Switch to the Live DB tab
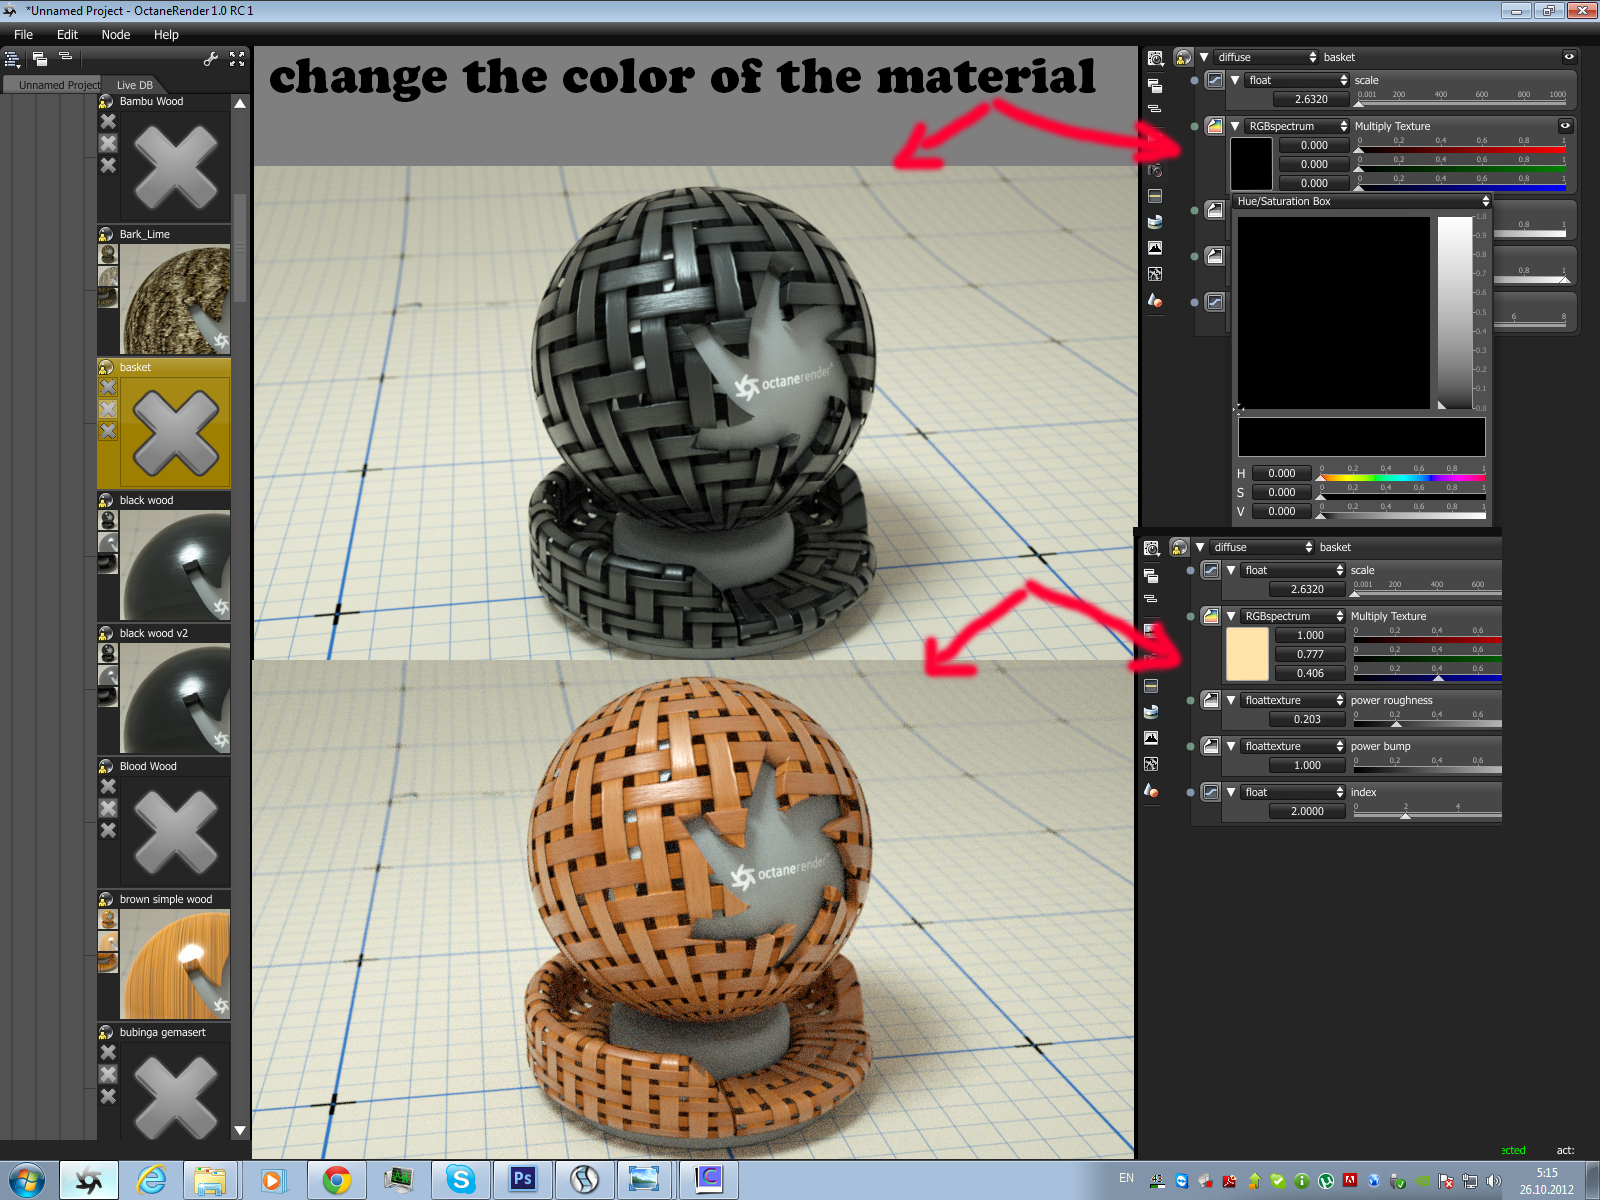 [x=135, y=85]
